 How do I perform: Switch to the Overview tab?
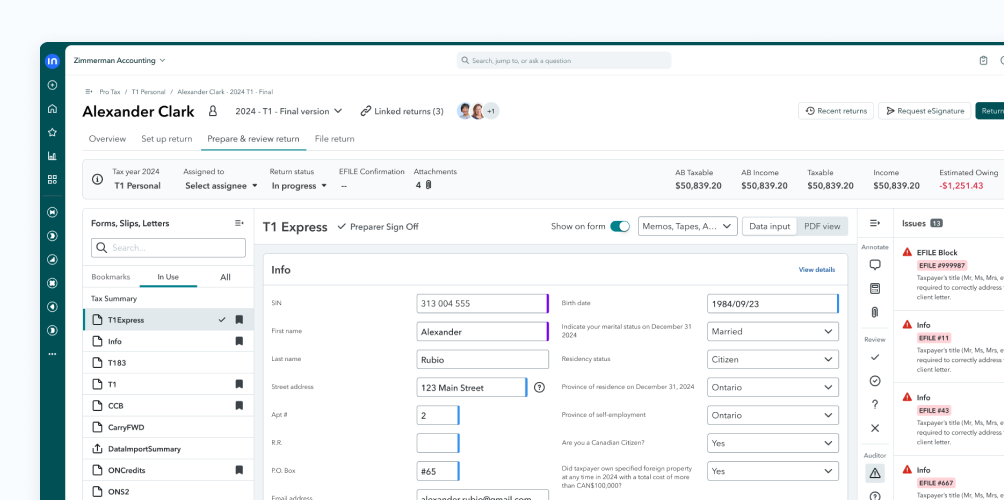pyautogui.click(x=107, y=139)
